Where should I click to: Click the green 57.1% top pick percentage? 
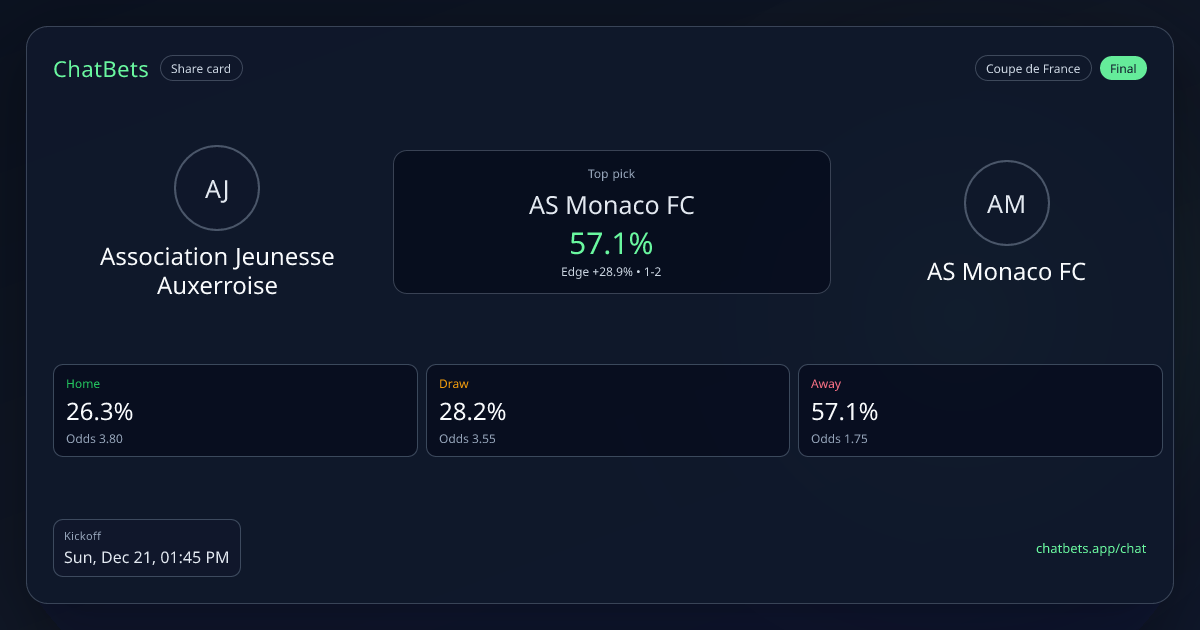[x=611, y=243]
